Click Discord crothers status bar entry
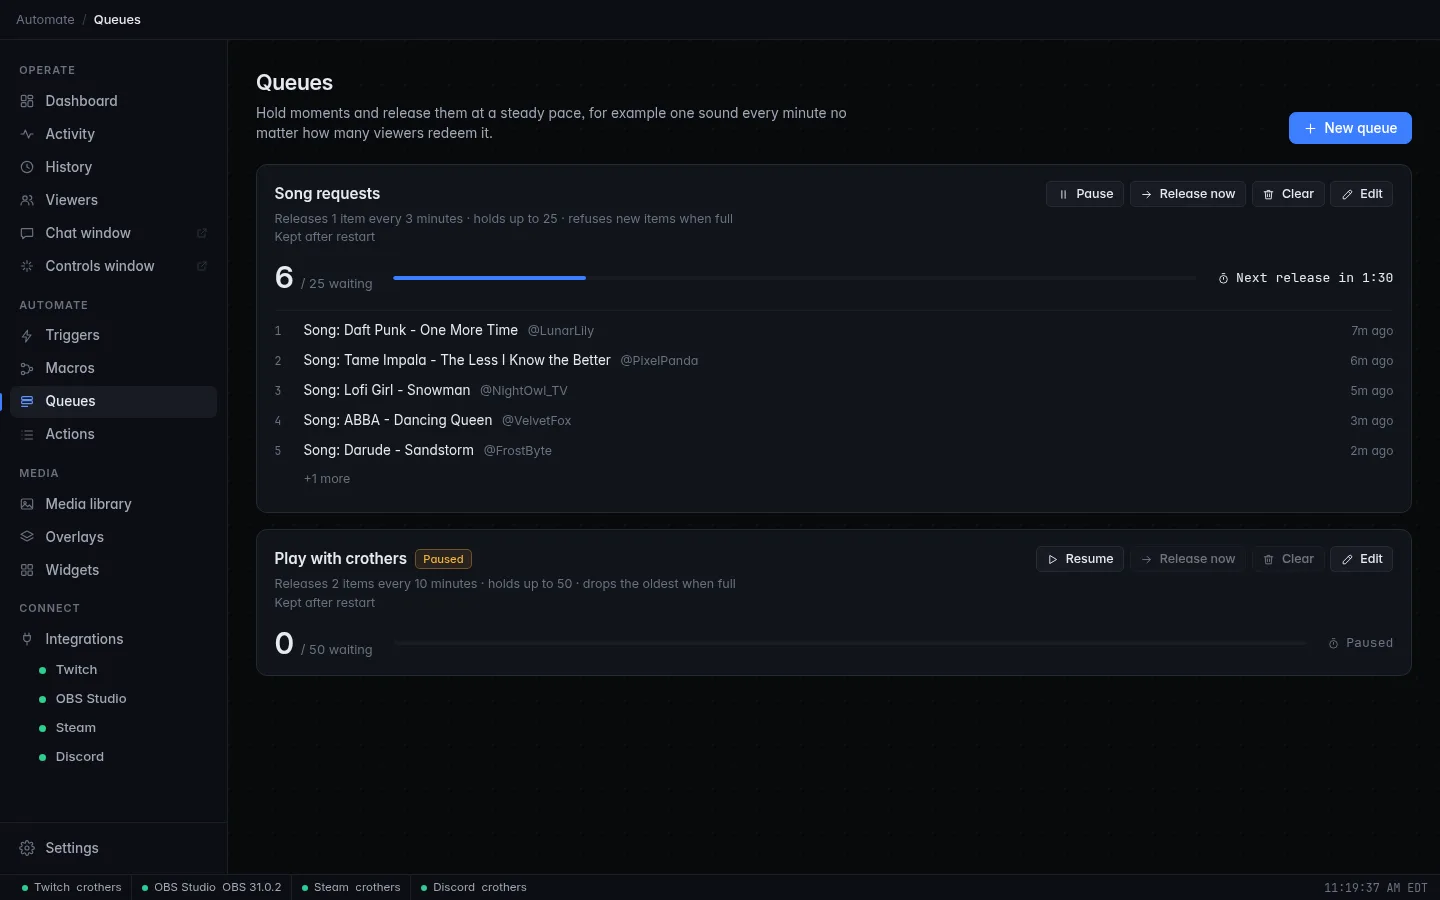This screenshot has height=900, width=1440. (474, 887)
